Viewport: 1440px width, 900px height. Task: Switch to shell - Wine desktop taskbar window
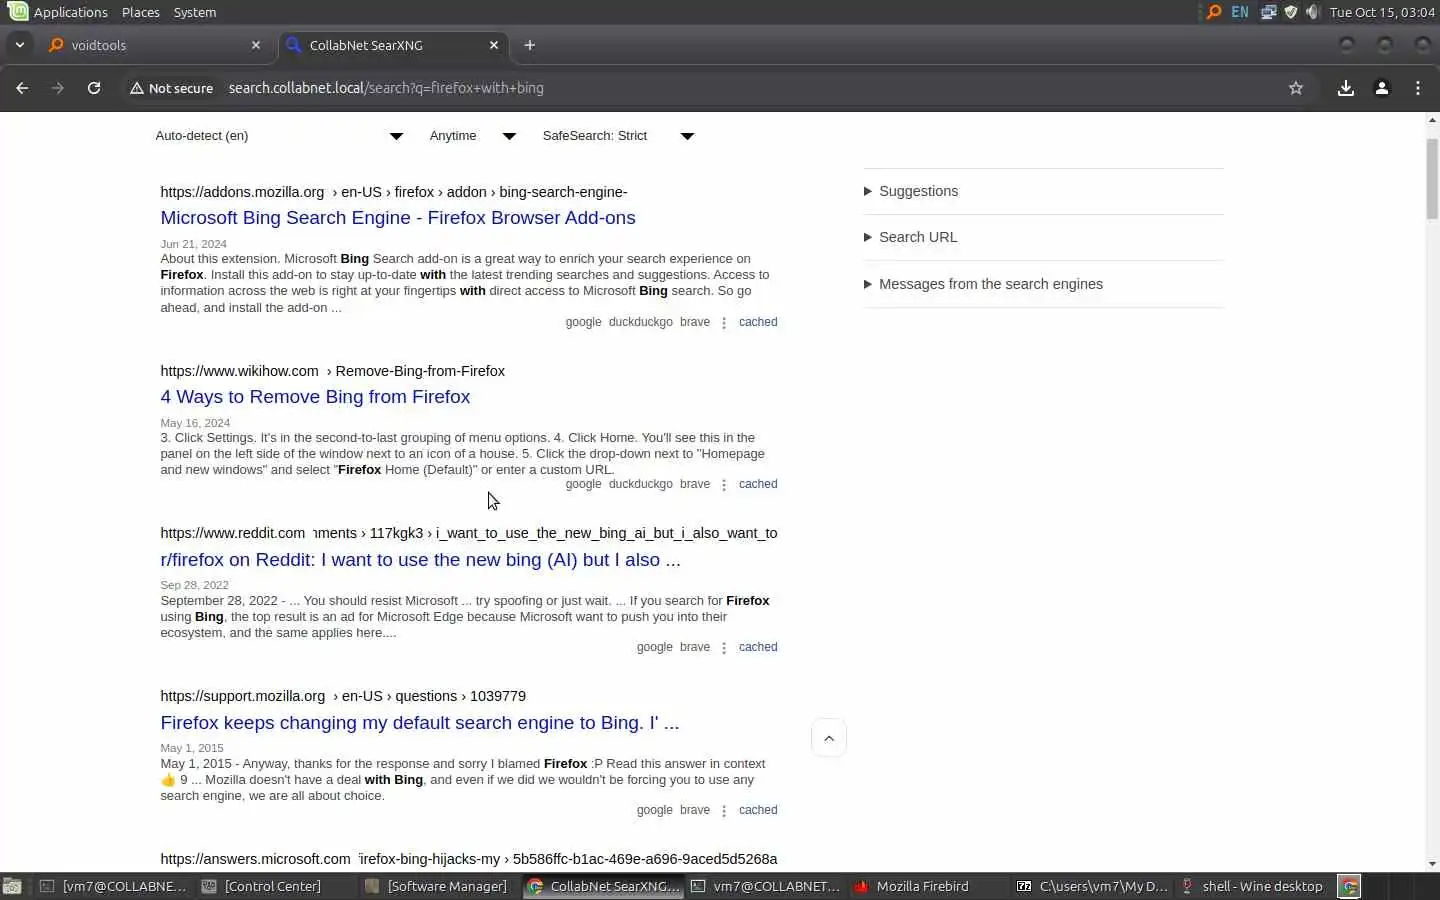(x=1251, y=886)
